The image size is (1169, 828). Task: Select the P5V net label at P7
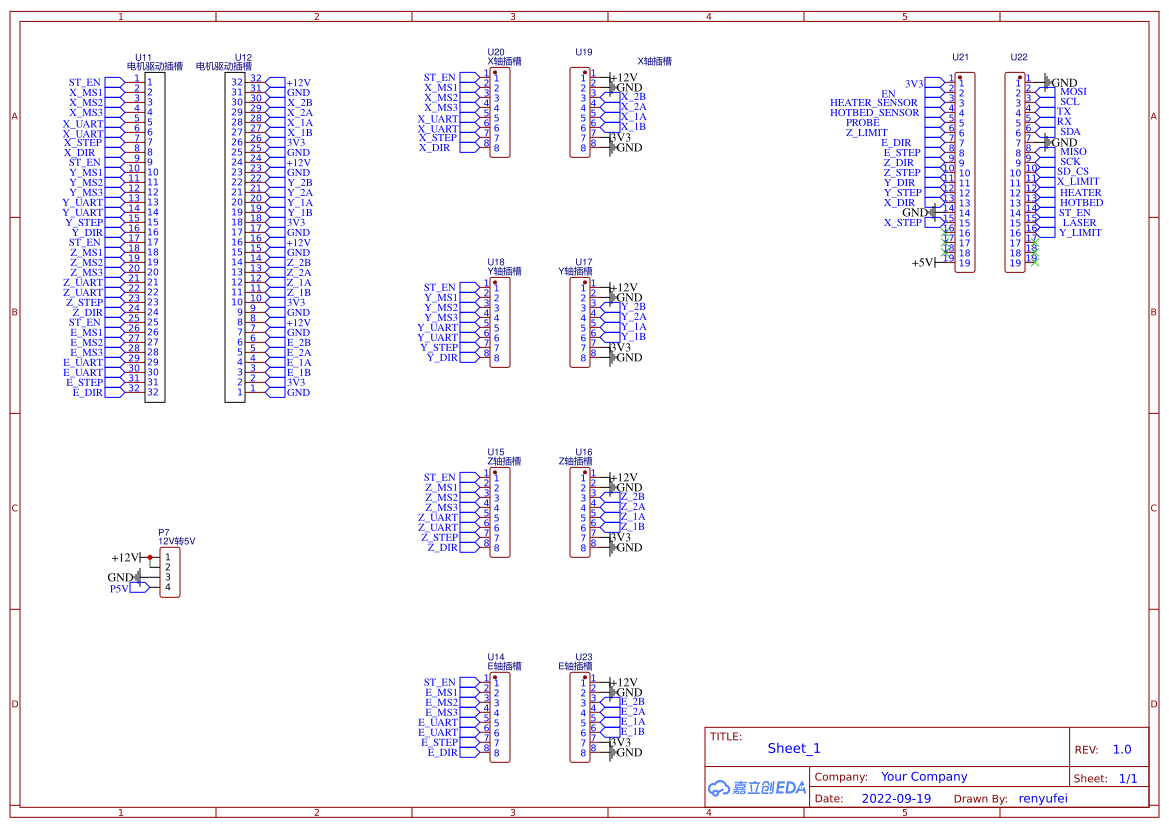click(x=119, y=589)
